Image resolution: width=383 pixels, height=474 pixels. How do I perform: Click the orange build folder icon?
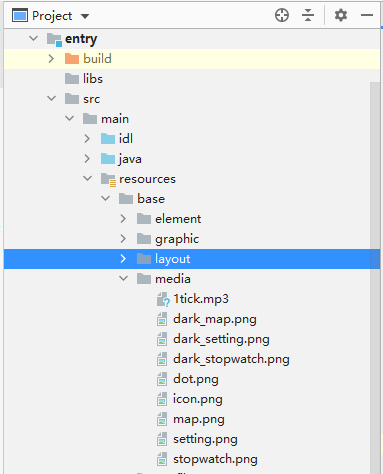point(72,59)
